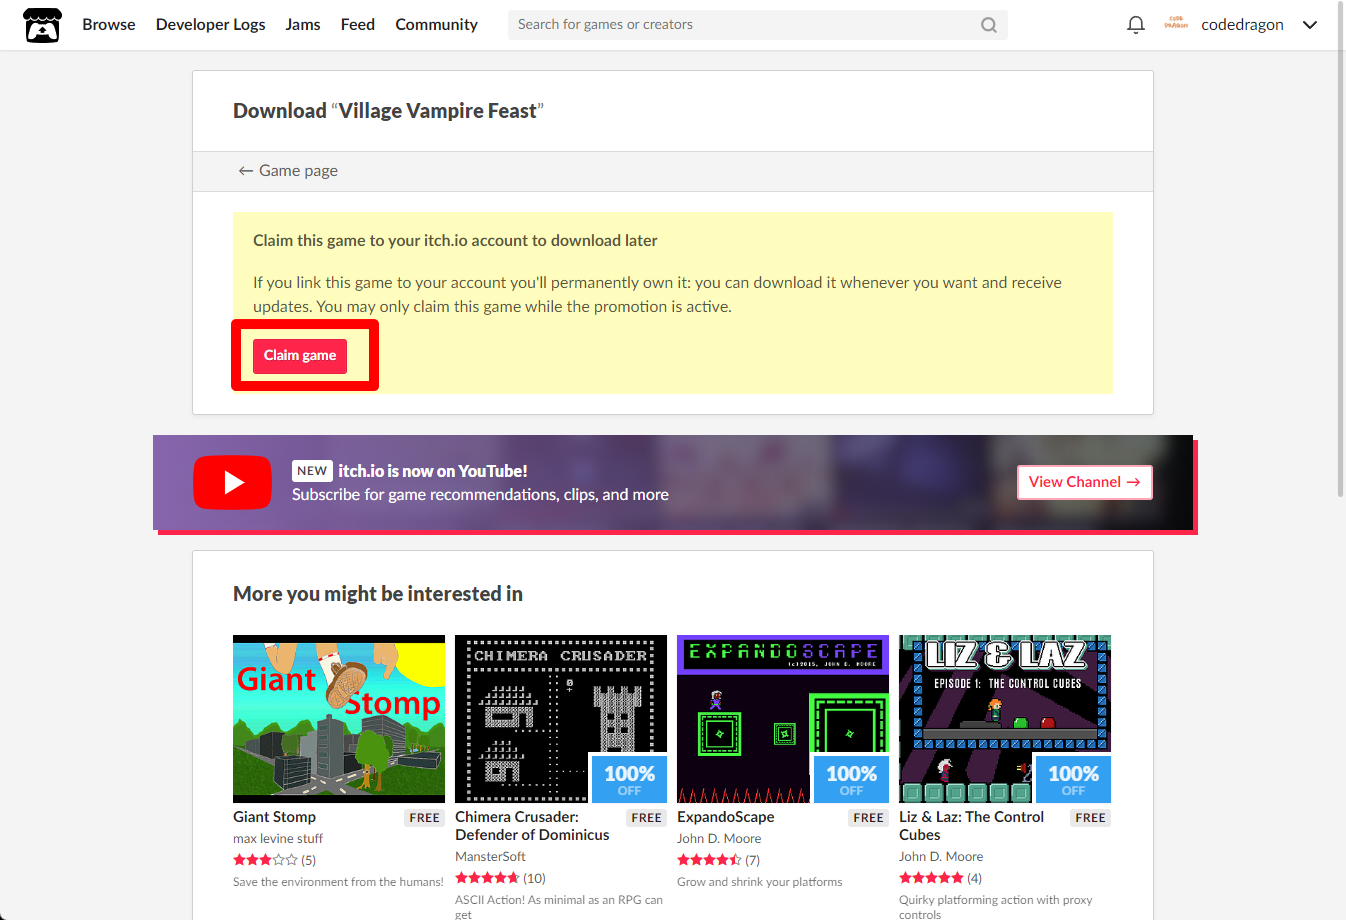Open the Chimera Crusader thumbnail
1346x920 pixels.
point(561,719)
